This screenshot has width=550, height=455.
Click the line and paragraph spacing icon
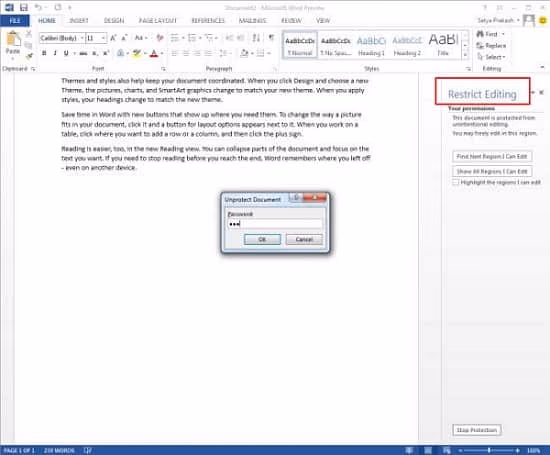coord(222,53)
